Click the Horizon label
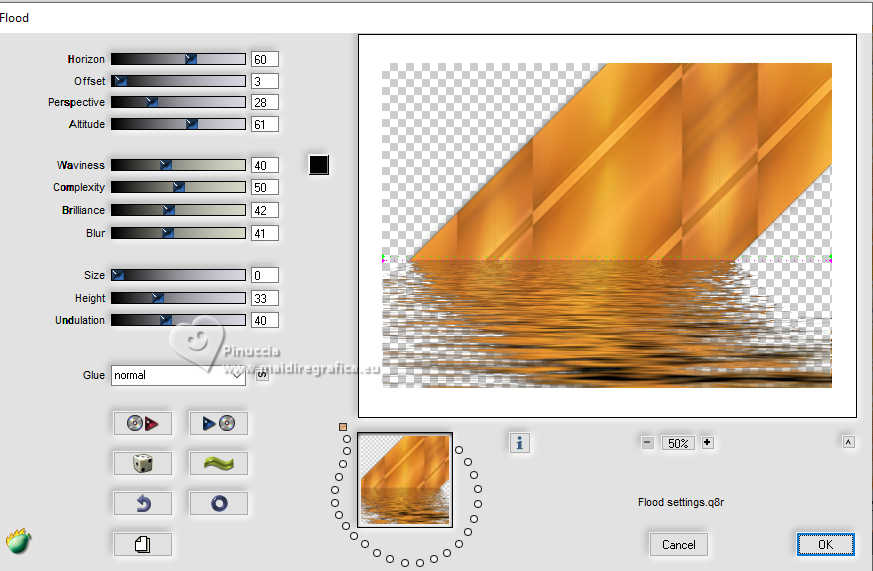This screenshot has height=571, width=873. click(86, 59)
